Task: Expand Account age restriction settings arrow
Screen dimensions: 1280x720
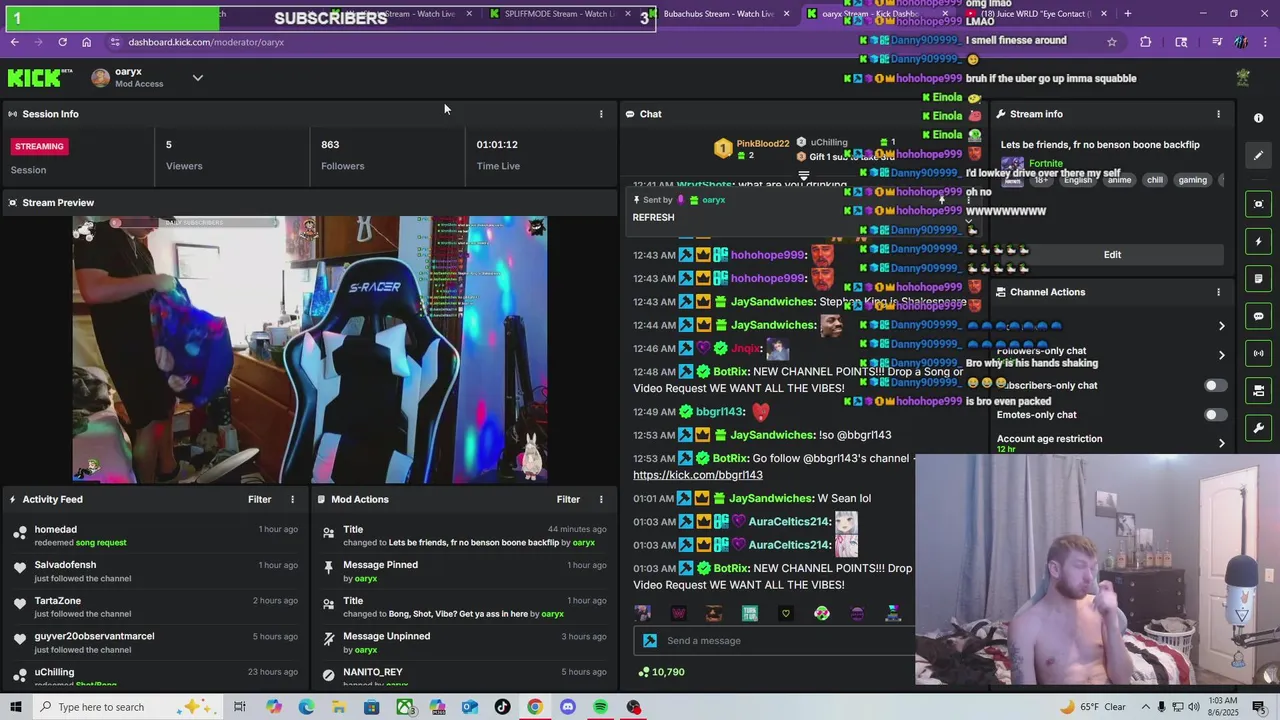Action: pyautogui.click(x=1221, y=443)
